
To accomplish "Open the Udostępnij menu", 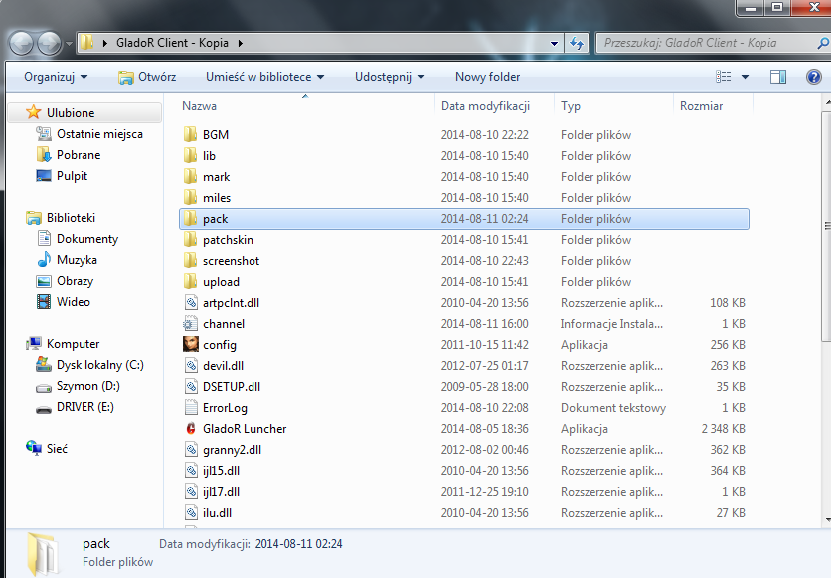I will pos(390,77).
